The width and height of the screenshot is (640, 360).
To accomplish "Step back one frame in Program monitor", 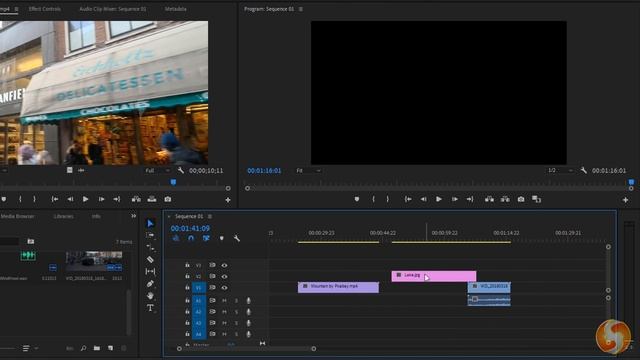I will tap(423, 199).
